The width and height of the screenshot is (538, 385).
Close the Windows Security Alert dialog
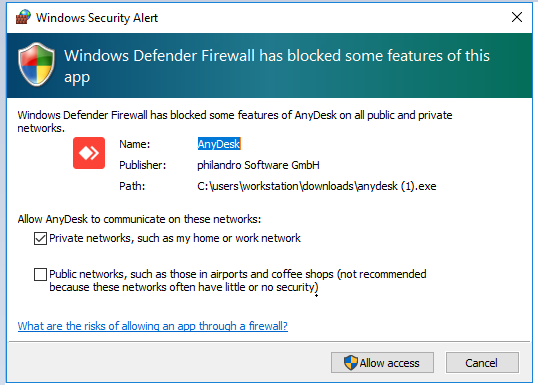pyautogui.click(x=517, y=17)
